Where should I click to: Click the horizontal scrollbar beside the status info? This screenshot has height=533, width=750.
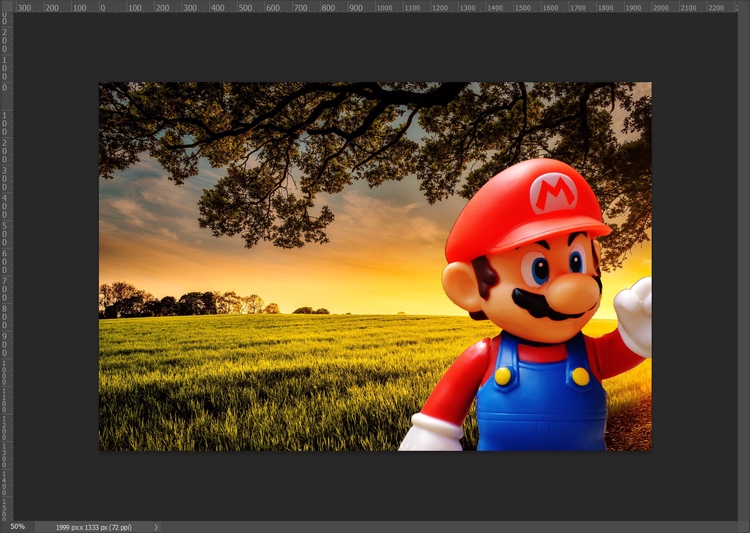coord(450,527)
